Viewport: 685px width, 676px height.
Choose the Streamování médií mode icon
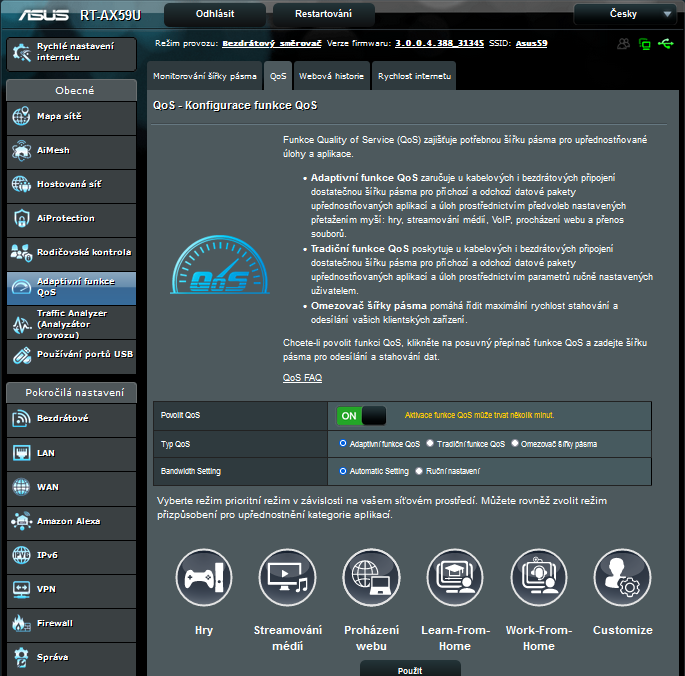pos(288,578)
